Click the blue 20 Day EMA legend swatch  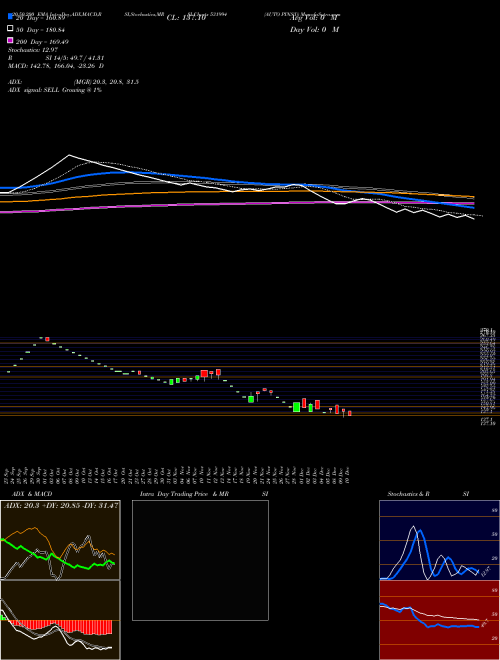(x=10, y=17)
